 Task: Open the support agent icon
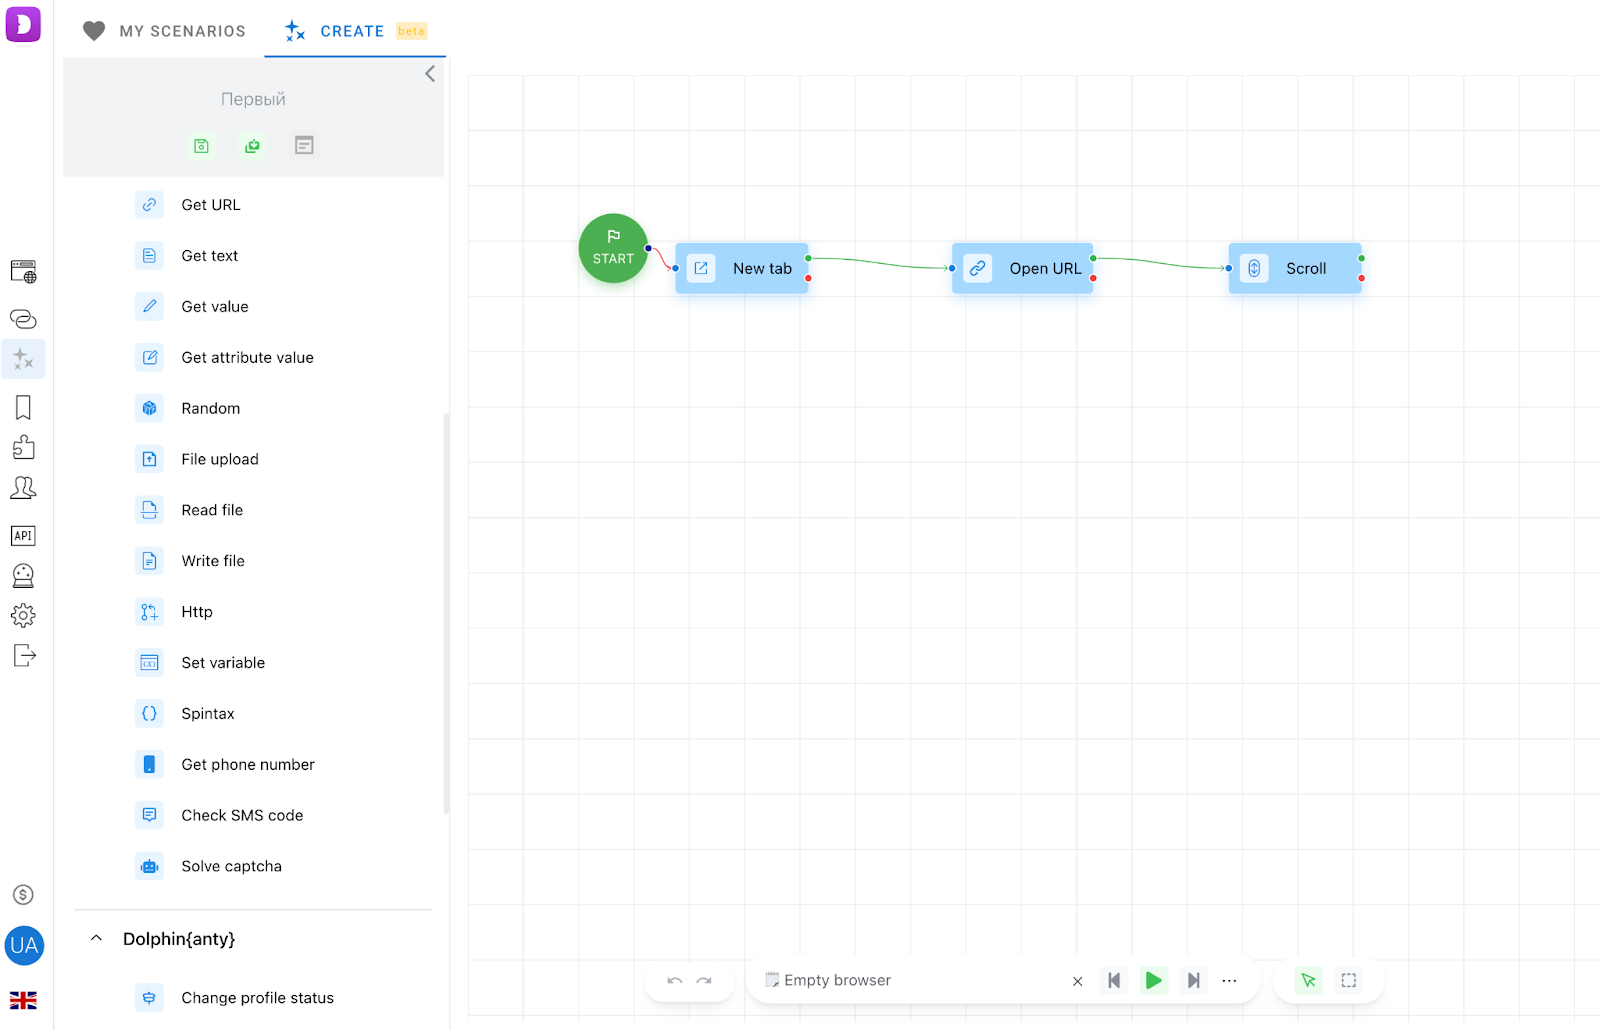23,575
